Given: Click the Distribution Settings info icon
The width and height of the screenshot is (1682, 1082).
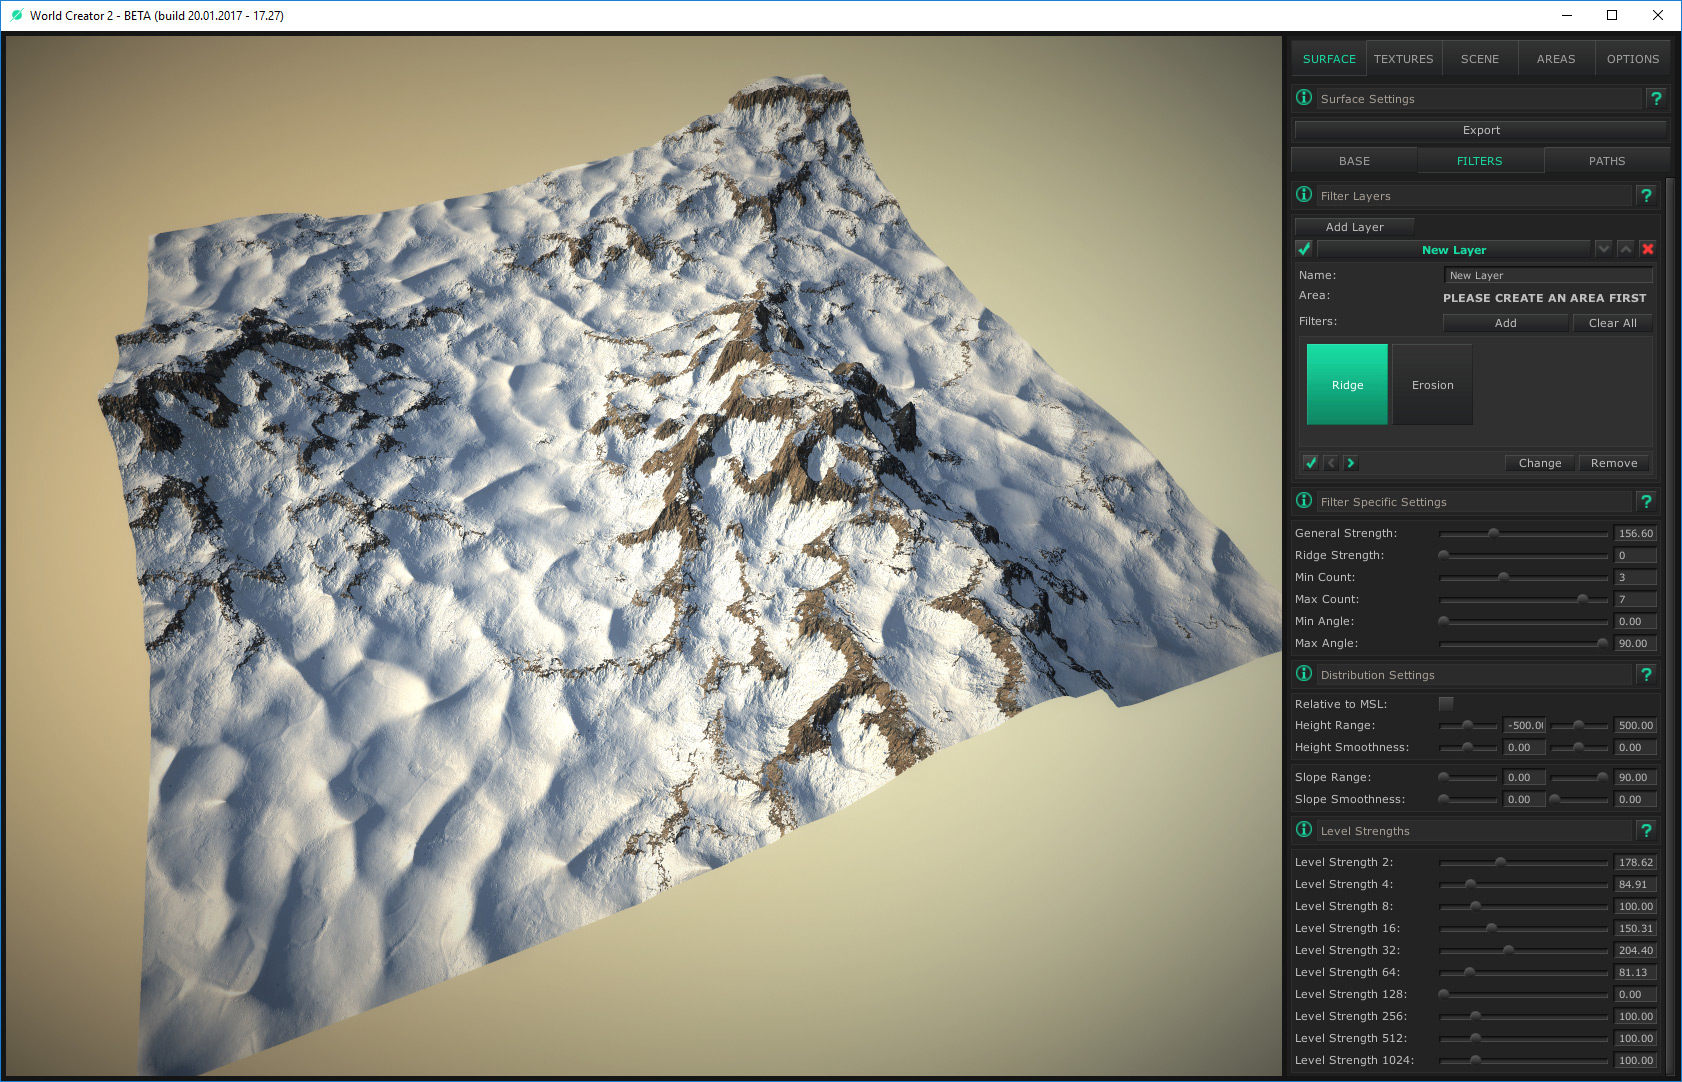Looking at the screenshot, I should pyautogui.click(x=1304, y=674).
